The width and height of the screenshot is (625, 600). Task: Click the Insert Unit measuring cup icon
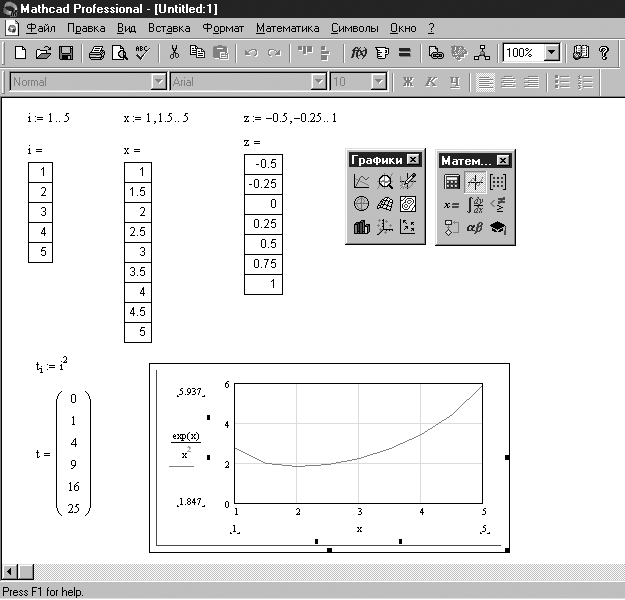(382, 53)
